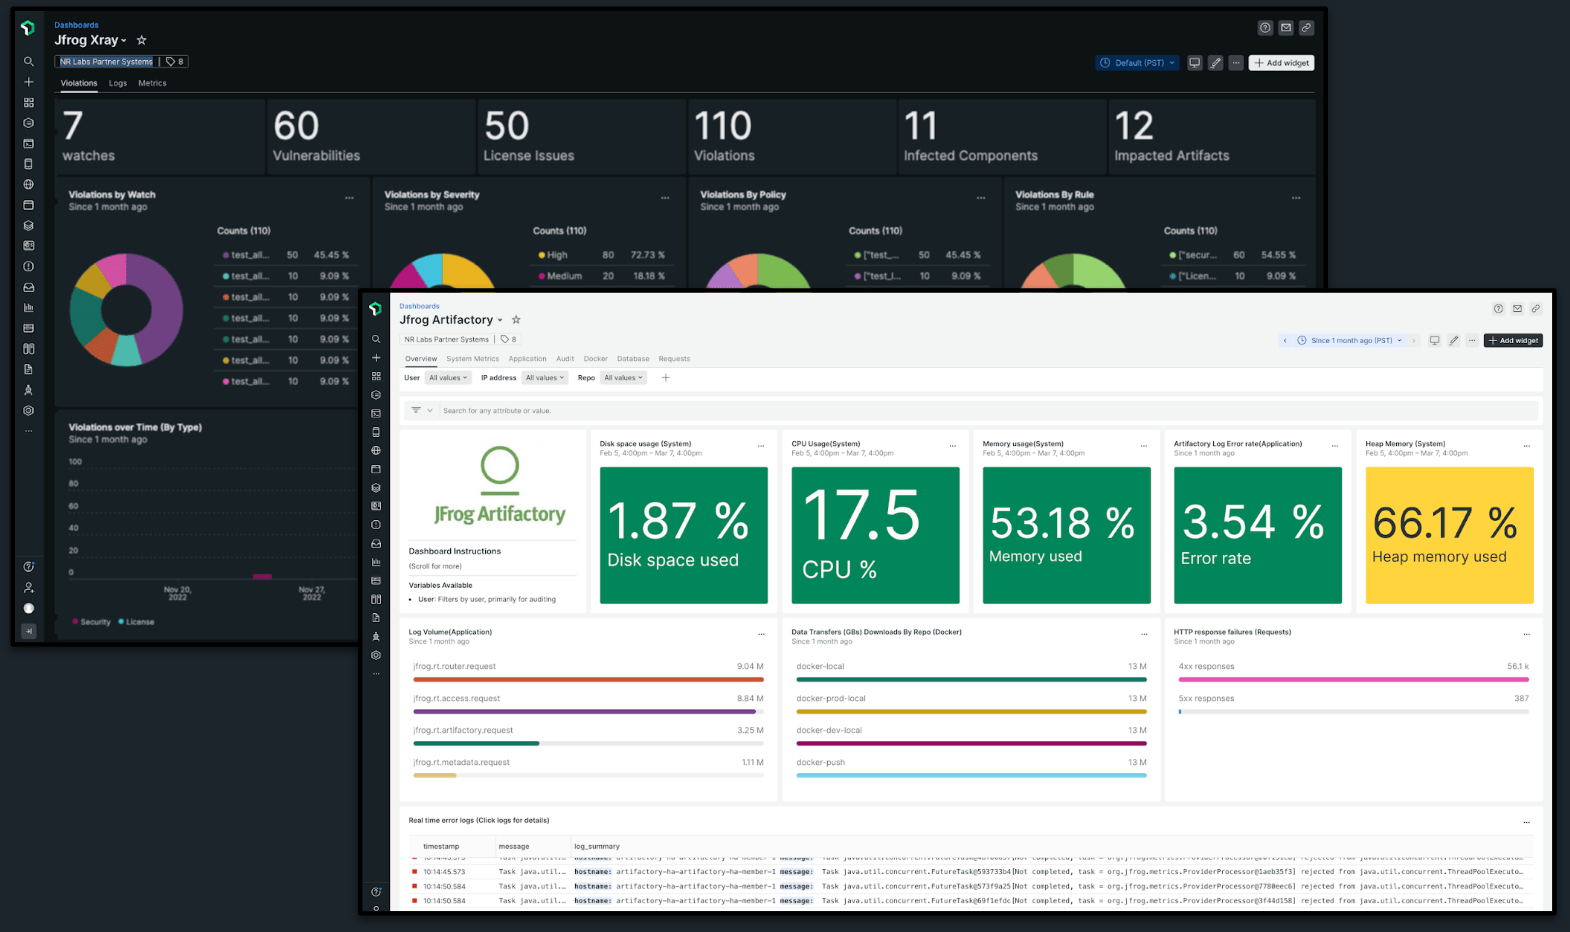Copy link icon in Artifactory window header

click(1536, 309)
